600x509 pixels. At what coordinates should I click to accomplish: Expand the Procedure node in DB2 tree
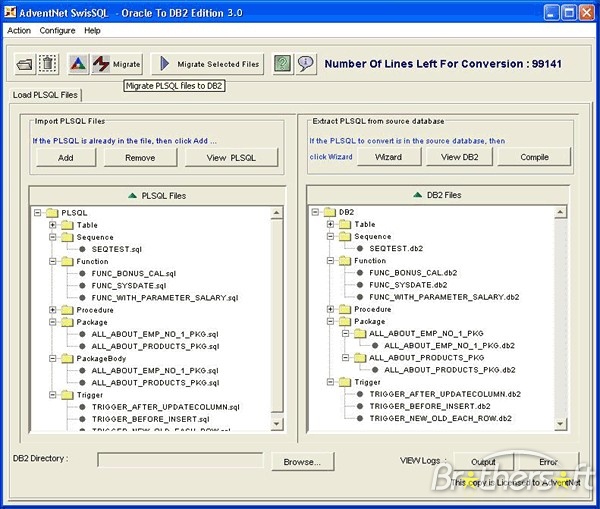pyautogui.click(x=331, y=309)
